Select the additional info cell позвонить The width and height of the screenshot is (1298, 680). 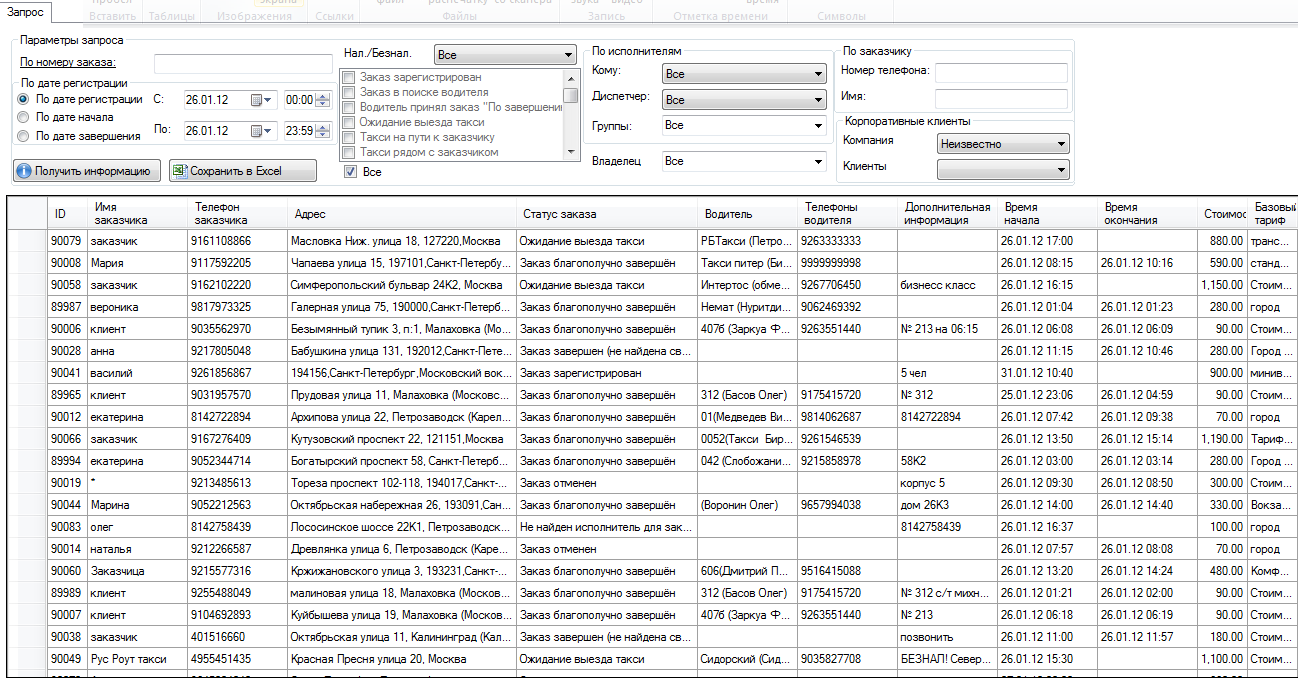pyautogui.click(x=947, y=637)
